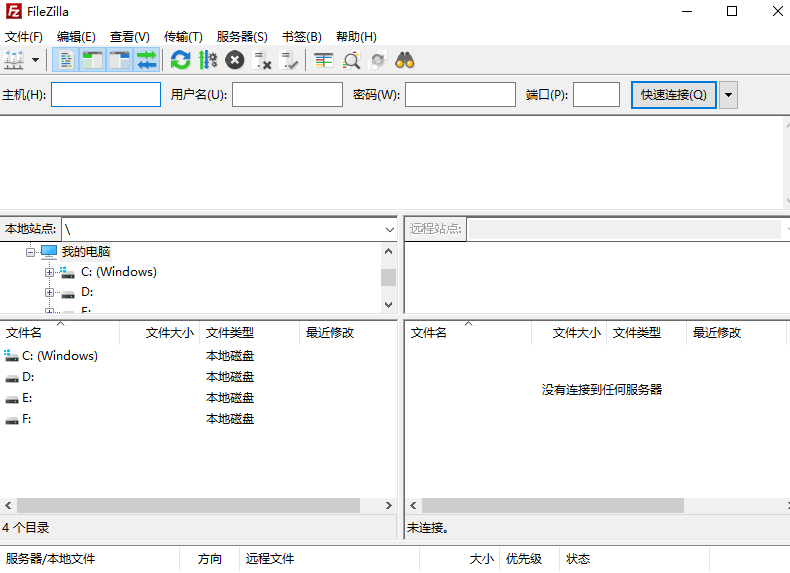Image resolution: width=790 pixels, height=573 pixels.
Task: Select the E: row in local file list
Action: pos(199,398)
